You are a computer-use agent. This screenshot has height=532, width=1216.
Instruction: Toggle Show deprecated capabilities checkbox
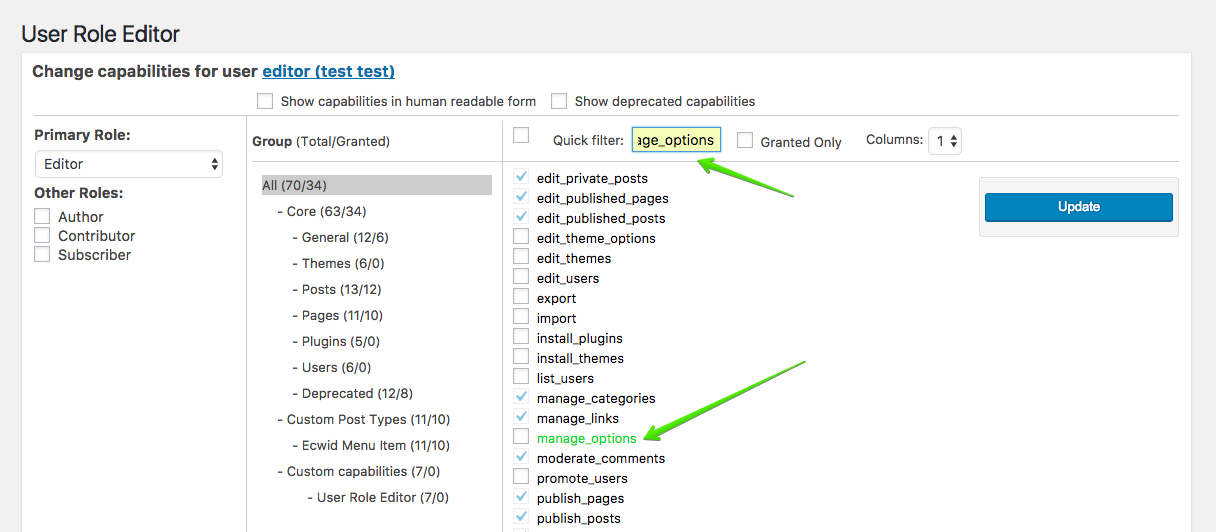click(559, 101)
